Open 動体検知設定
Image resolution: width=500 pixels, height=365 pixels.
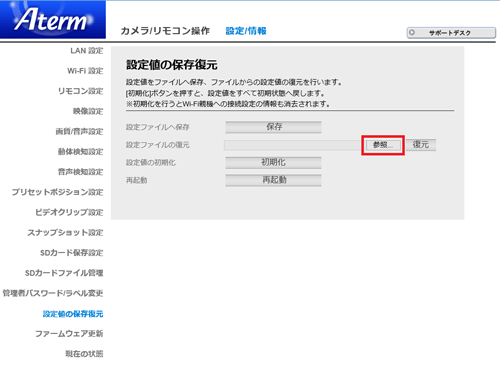80,152
